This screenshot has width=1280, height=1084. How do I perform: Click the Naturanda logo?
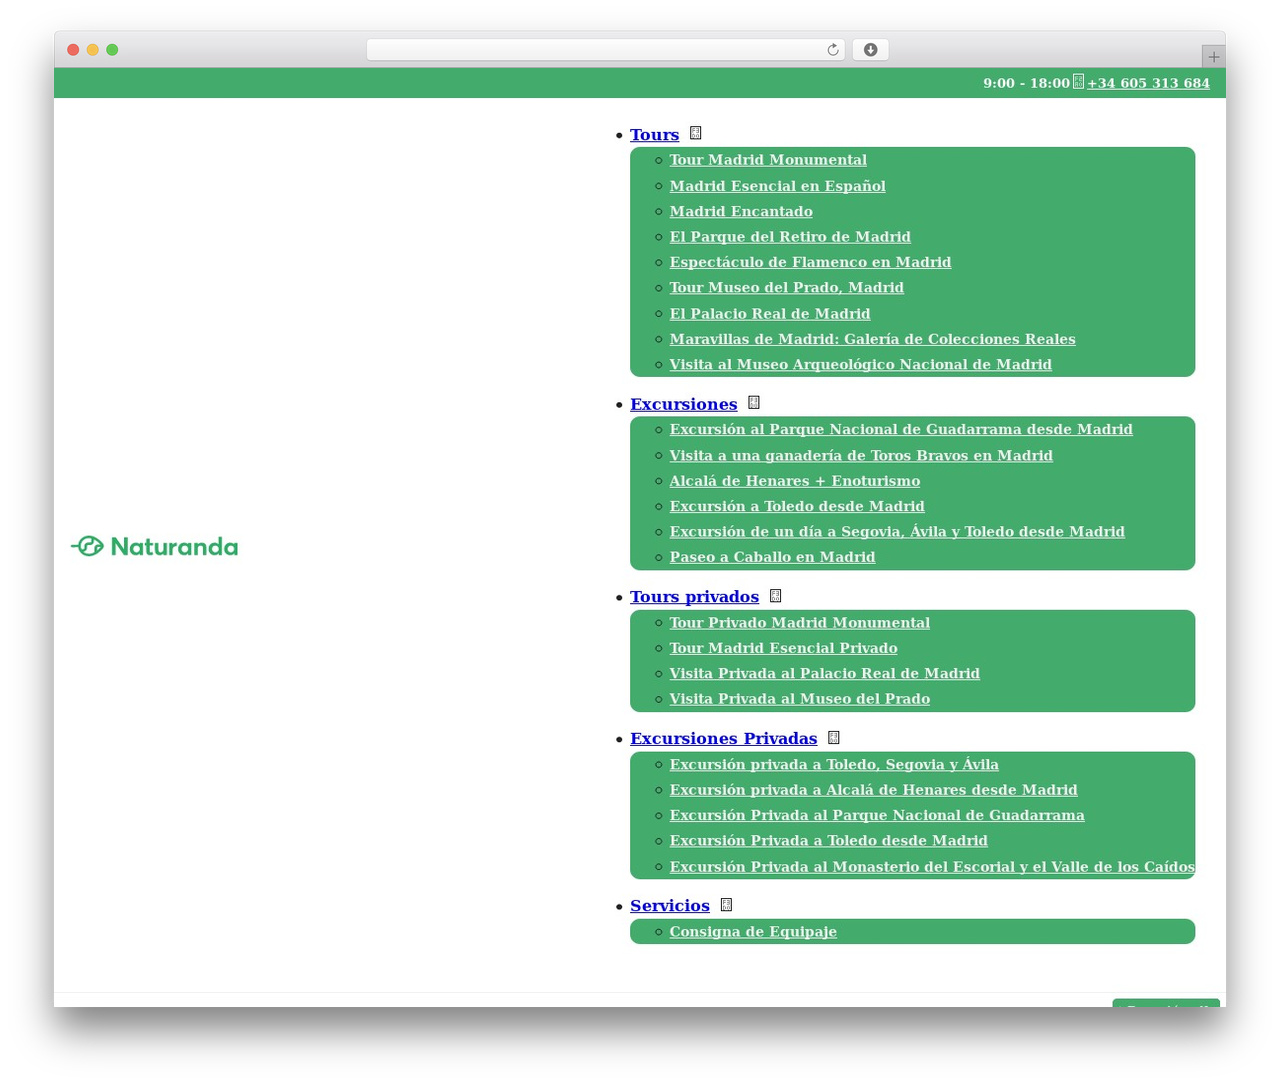tap(154, 546)
